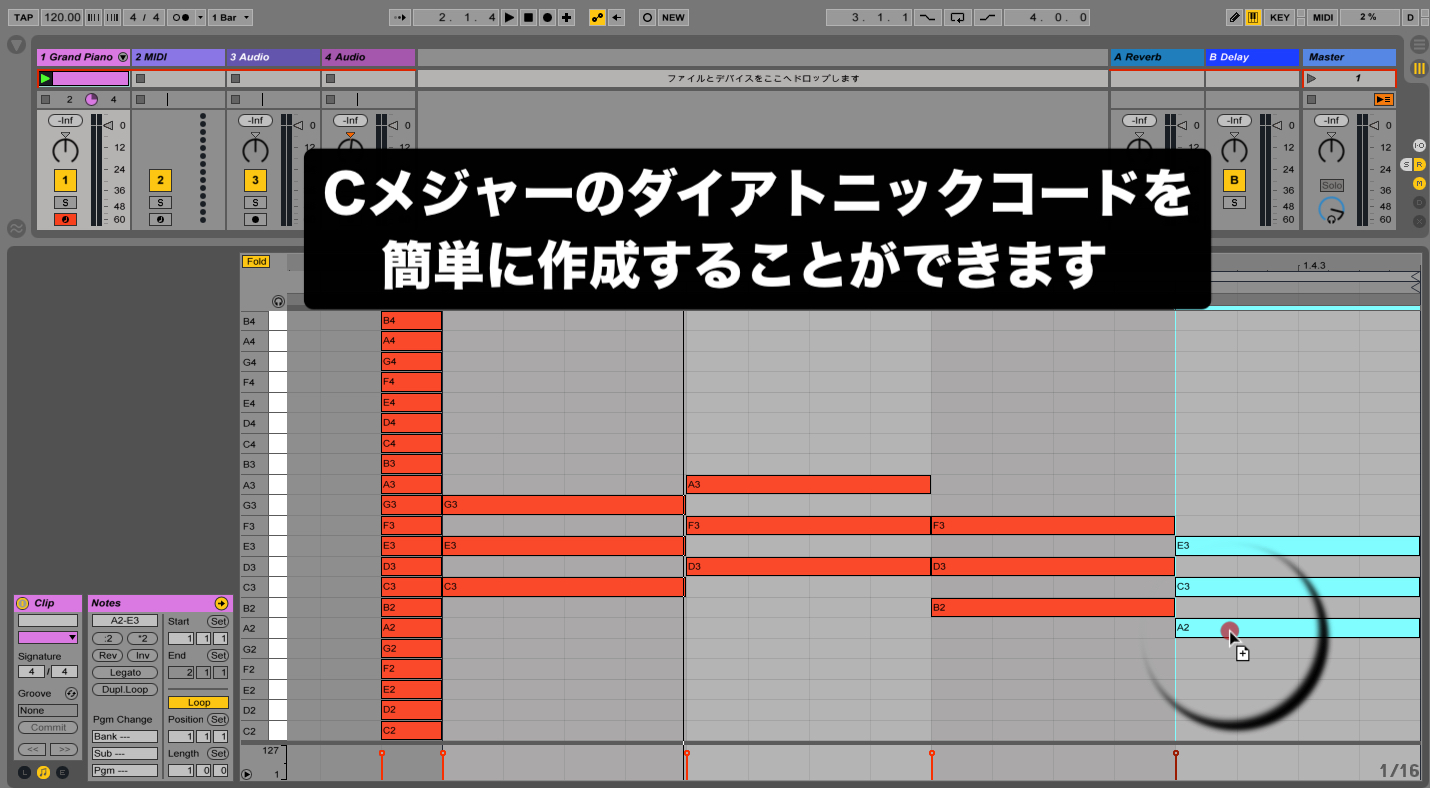Show the browser with the triangle icon
This screenshot has width=1430, height=788.
[16, 45]
